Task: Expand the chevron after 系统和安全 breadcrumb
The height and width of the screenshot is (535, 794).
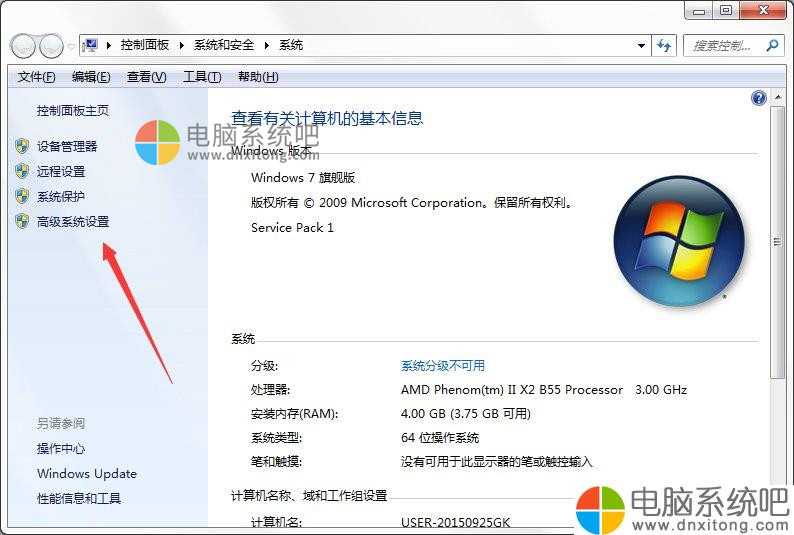Action: [x=266, y=45]
